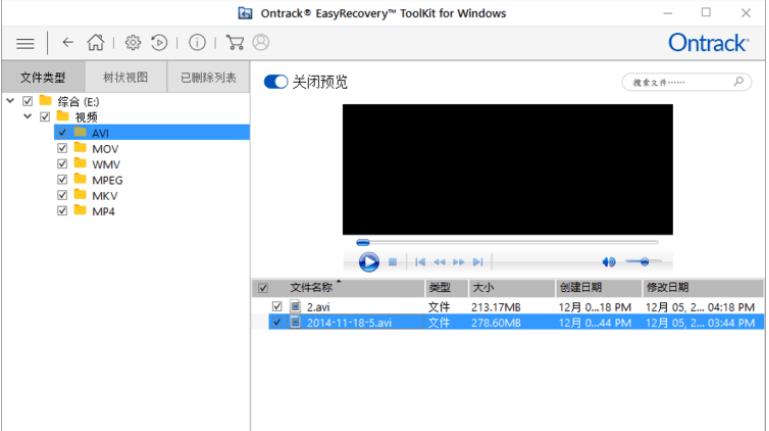Uncheck the AVI checkbox
769x431 pixels.
pos(62,132)
